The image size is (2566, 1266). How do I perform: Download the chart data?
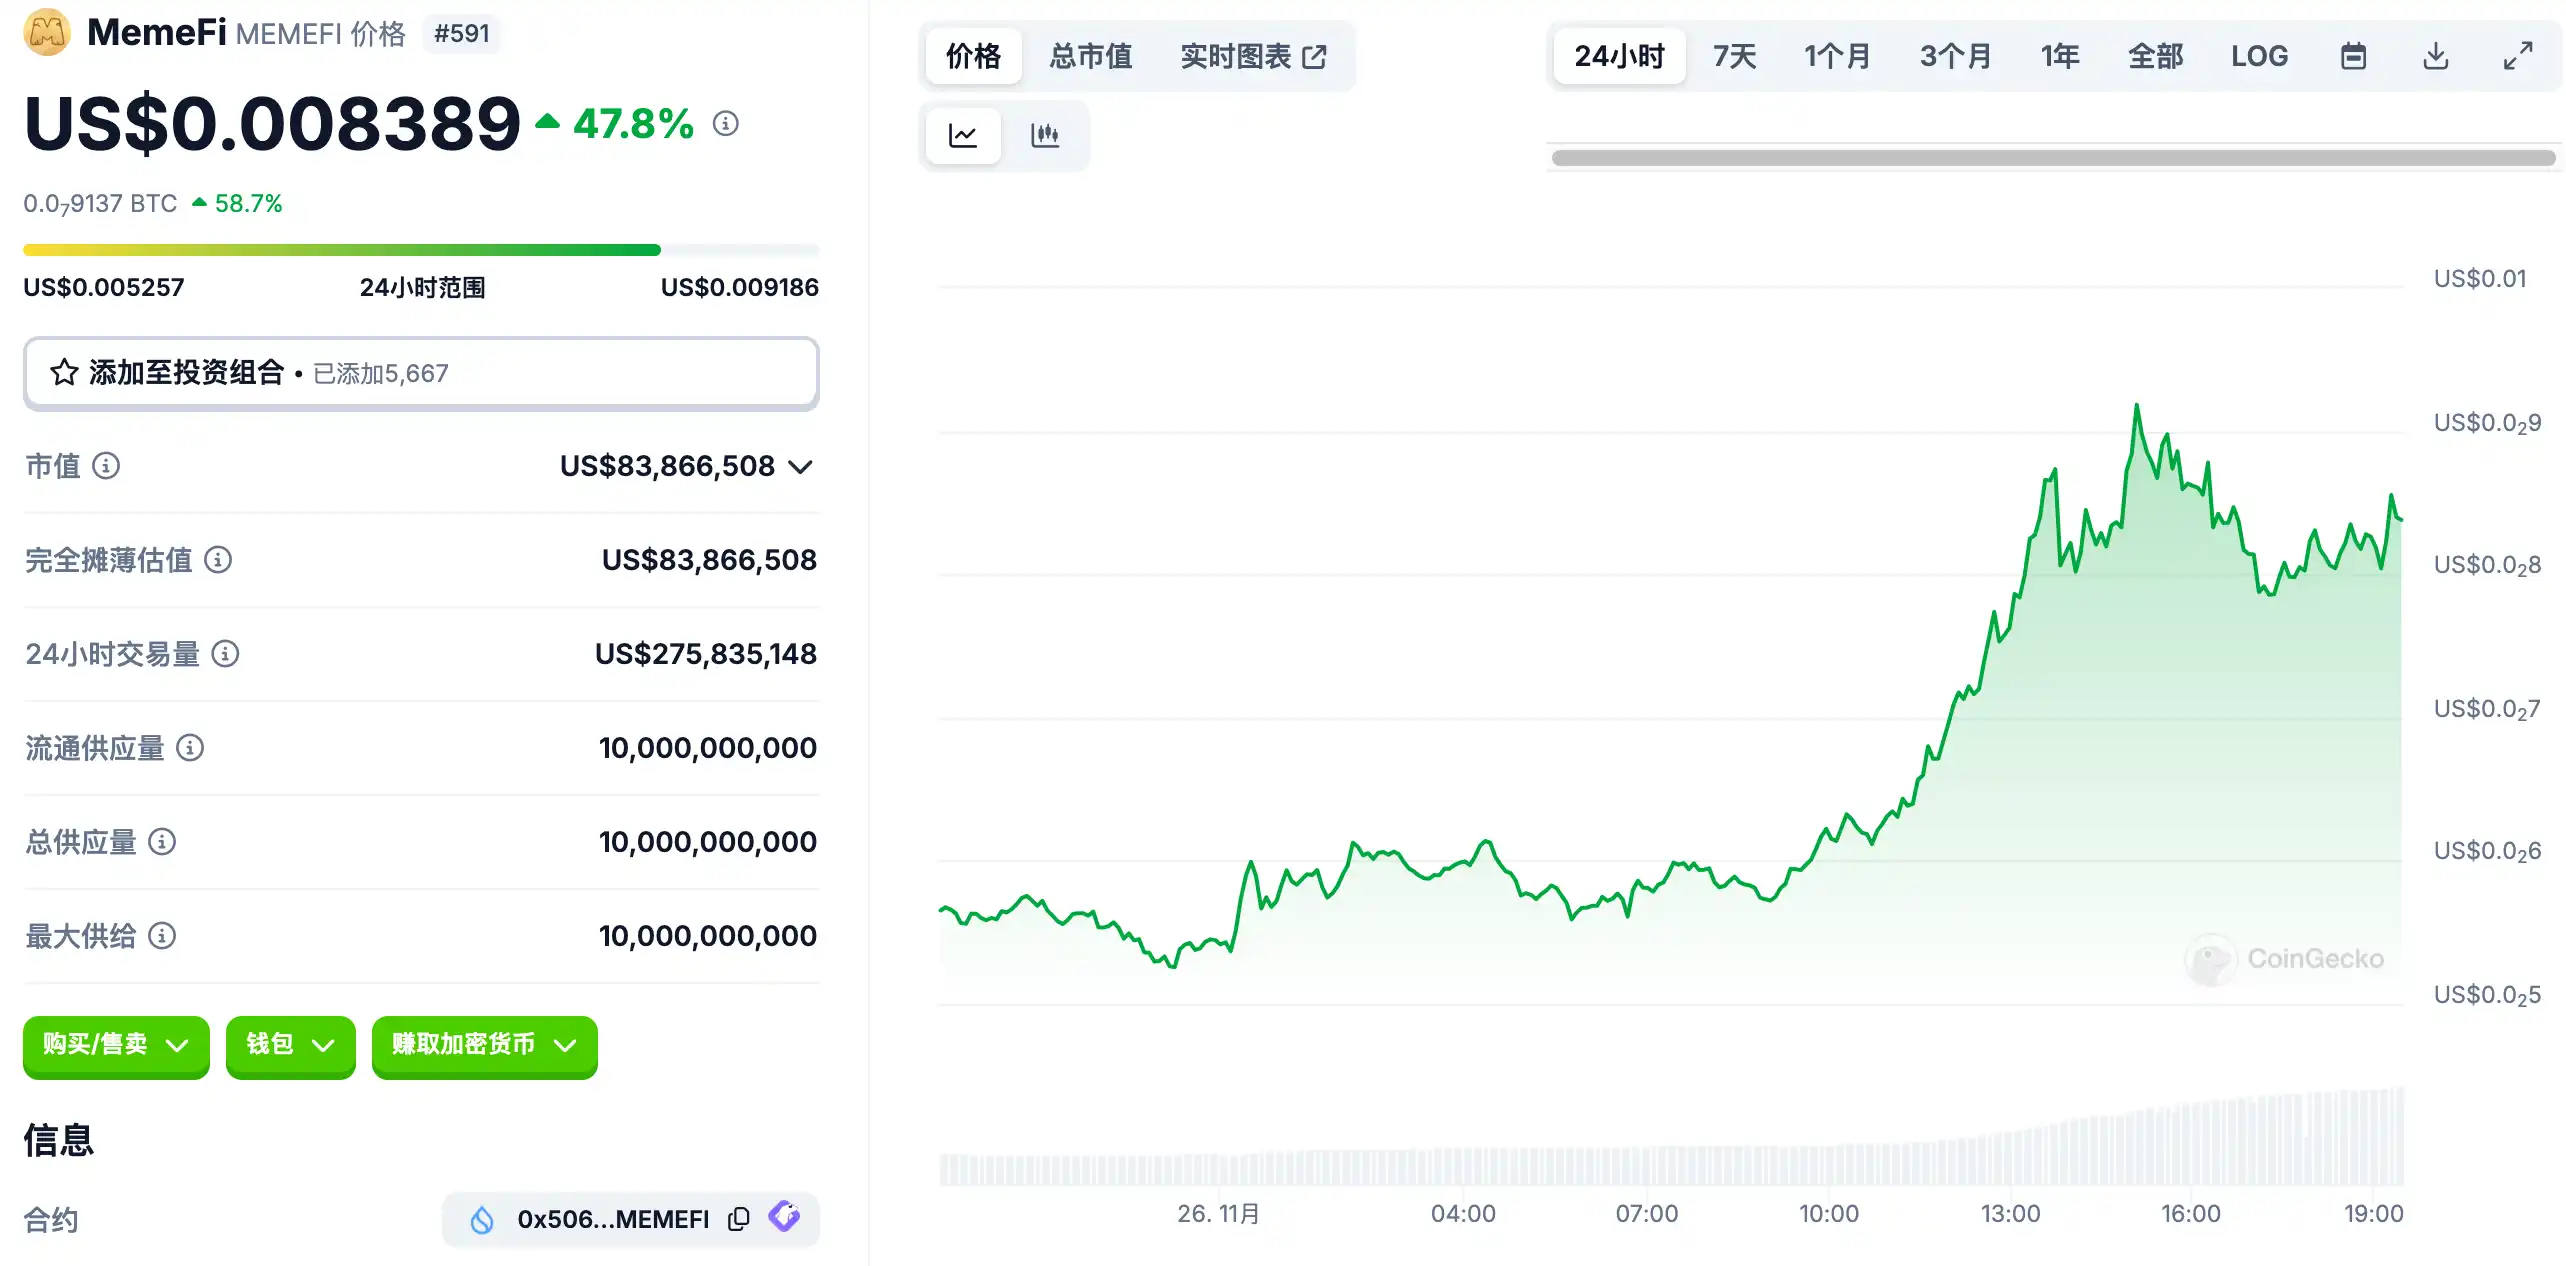point(2435,56)
